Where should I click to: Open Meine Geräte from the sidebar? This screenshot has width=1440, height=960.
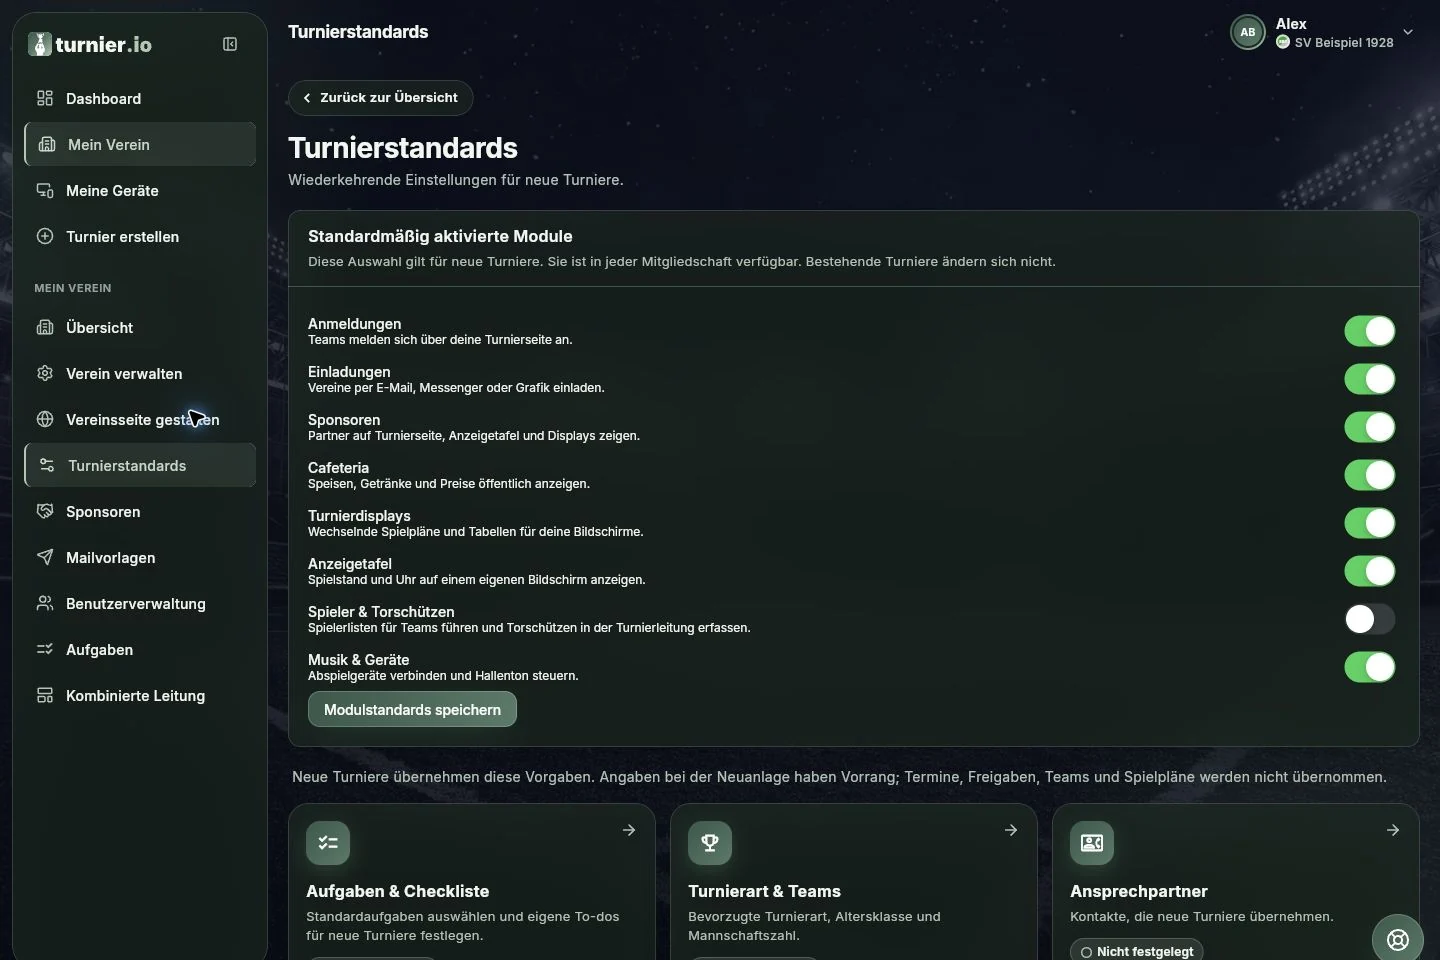[140, 190]
